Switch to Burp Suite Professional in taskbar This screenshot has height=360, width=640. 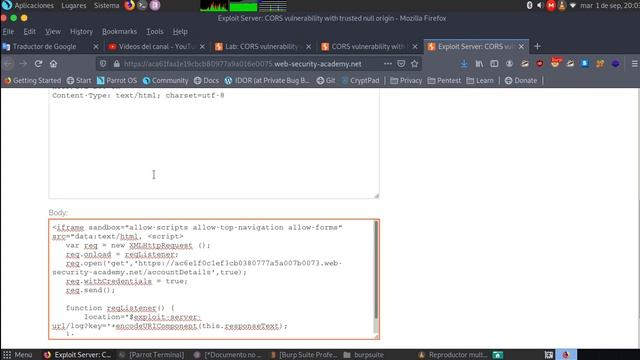pos(304,355)
